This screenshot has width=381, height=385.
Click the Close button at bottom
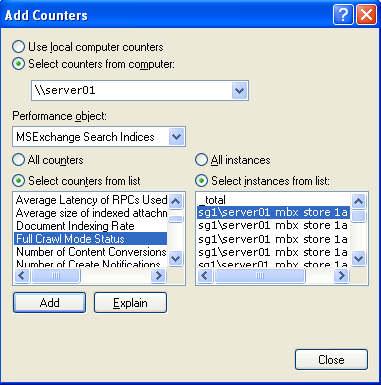[x=331, y=360]
